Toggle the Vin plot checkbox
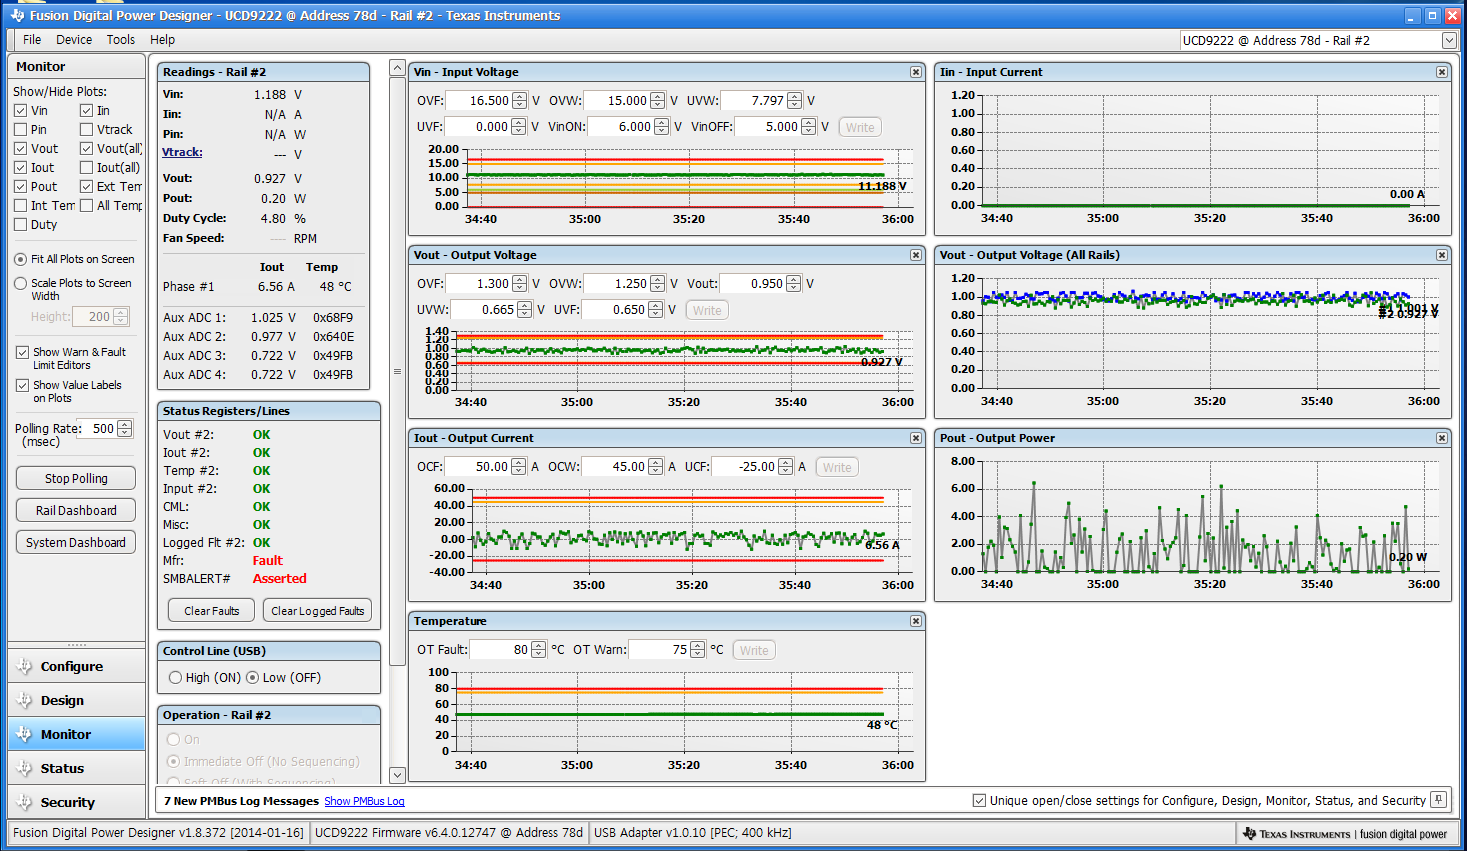The height and width of the screenshot is (851, 1467). 20,111
